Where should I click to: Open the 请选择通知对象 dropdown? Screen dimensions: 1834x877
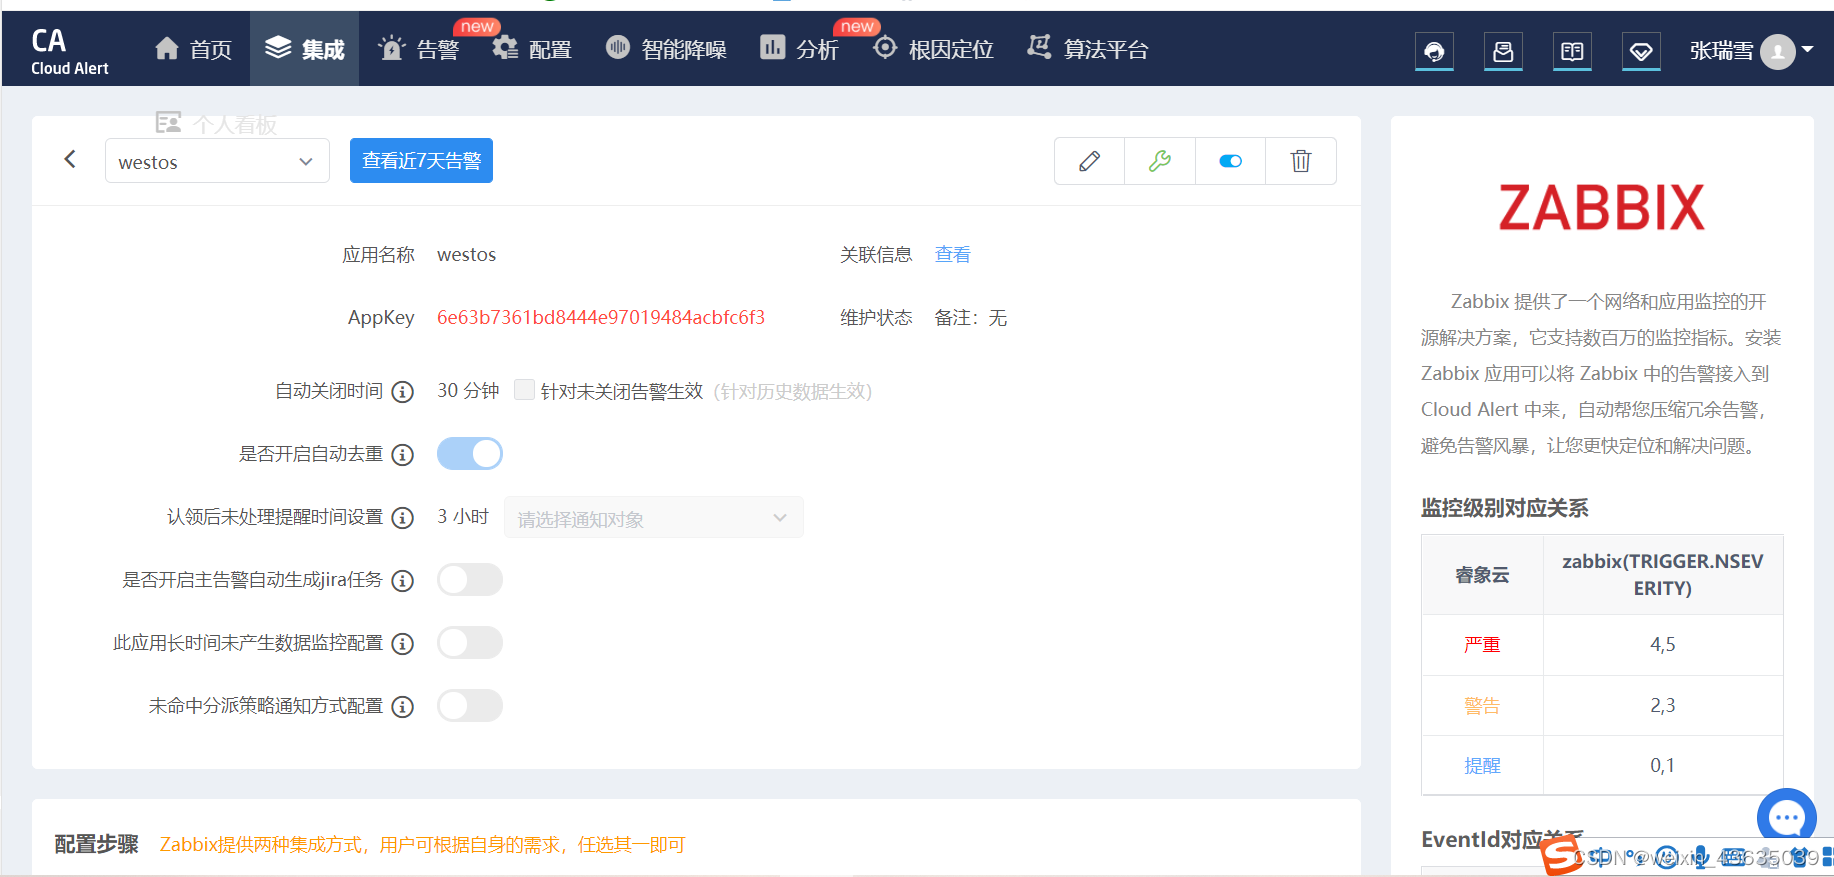[x=653, y=518]
